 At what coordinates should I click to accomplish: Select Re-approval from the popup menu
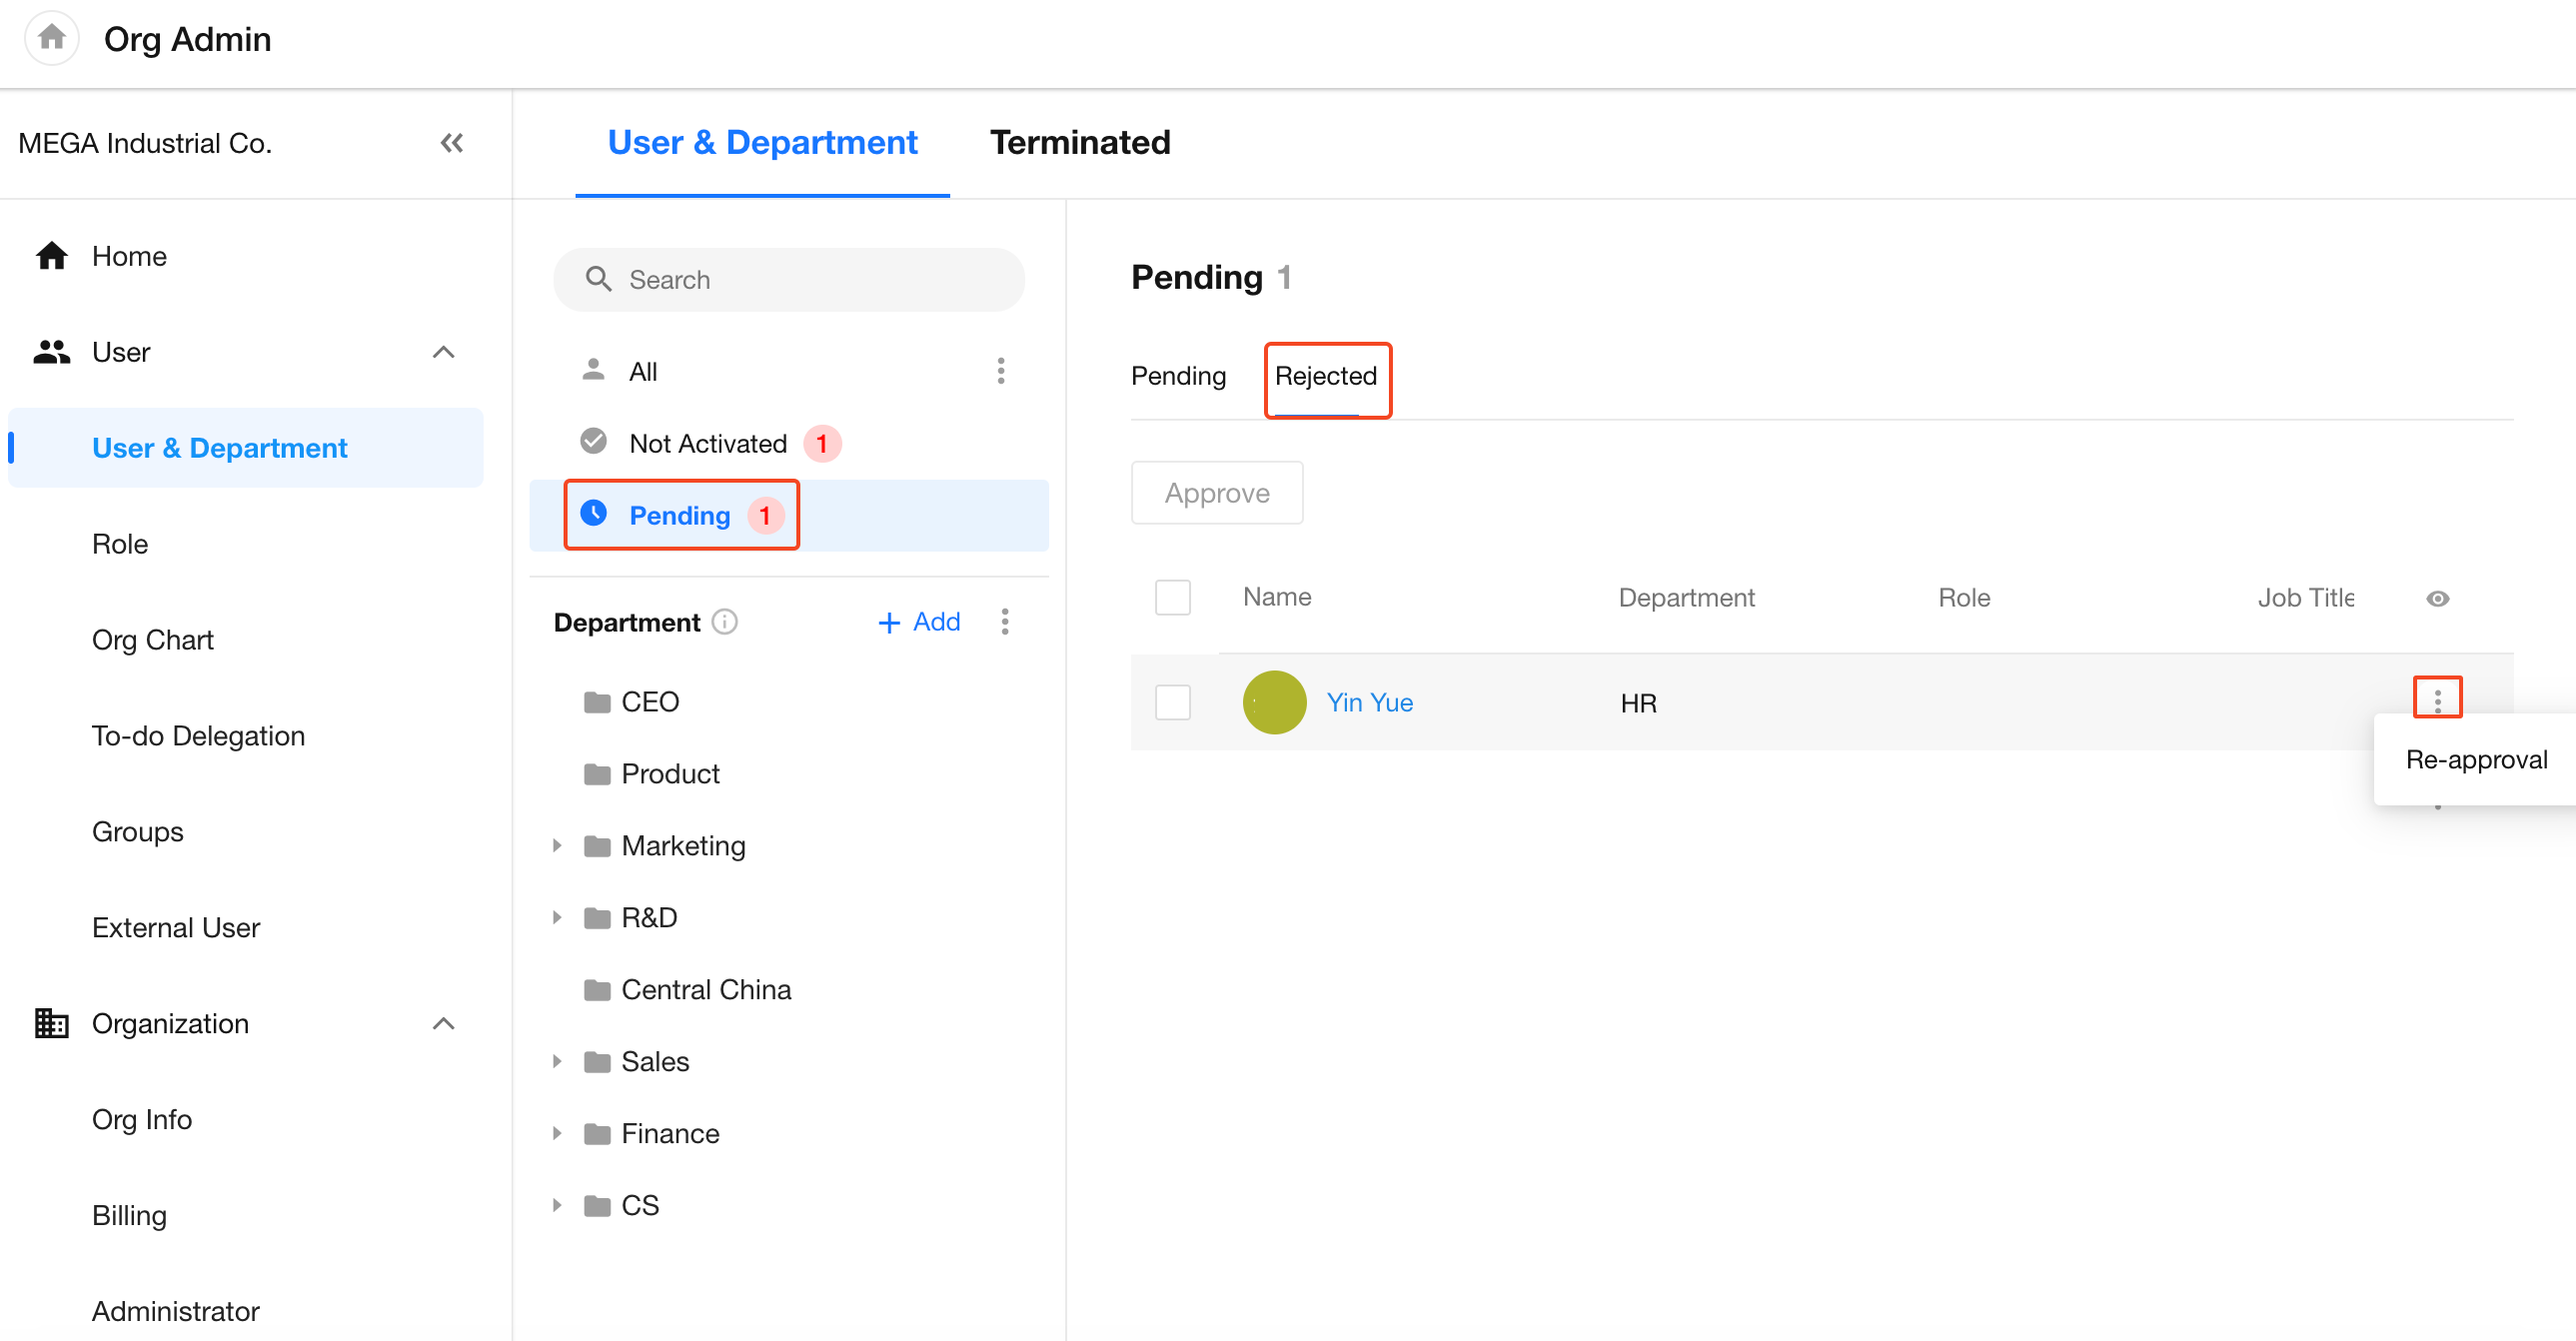coord(2475,759)
